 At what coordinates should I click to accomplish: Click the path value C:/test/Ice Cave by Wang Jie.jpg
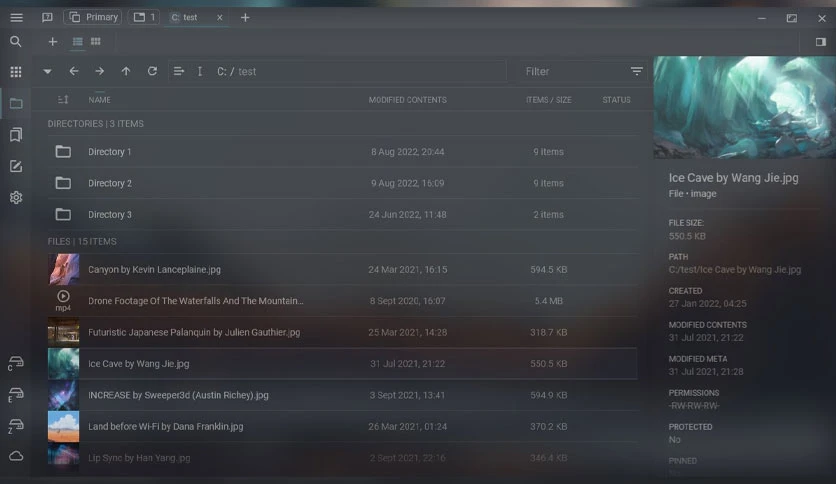click(x=735, y=270)
